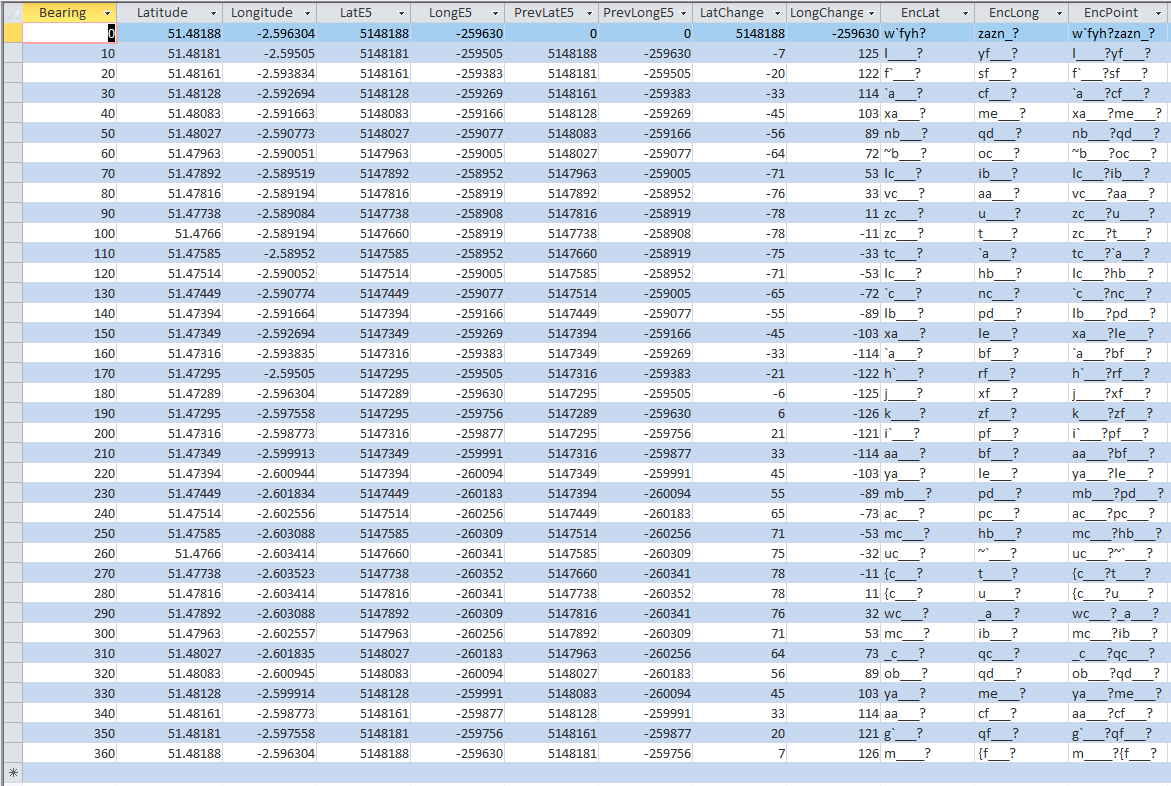This screenshot has height=786, width=1171.
Task: Select the EncLat column header label
Action: 920,13
